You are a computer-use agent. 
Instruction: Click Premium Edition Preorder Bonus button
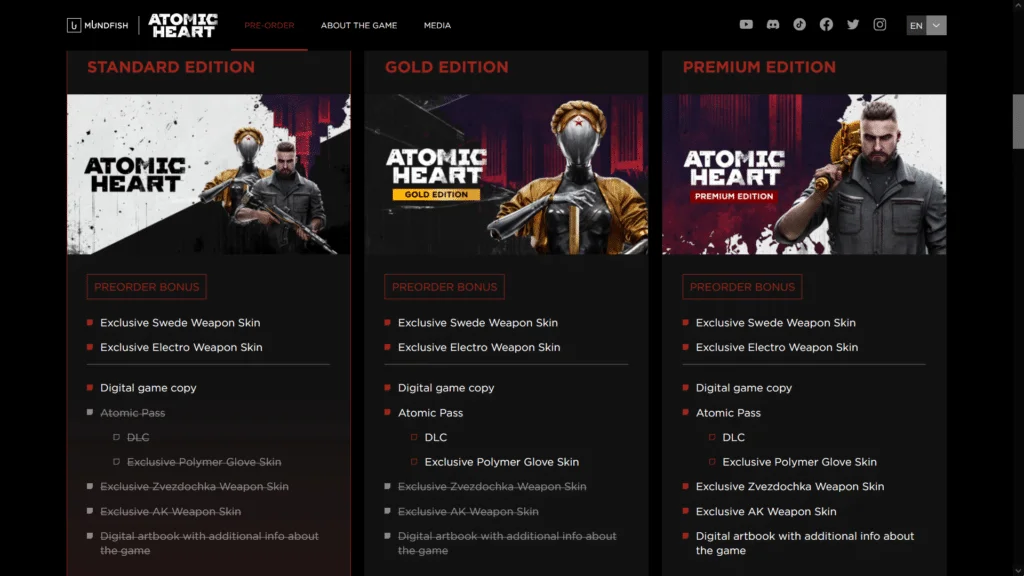pyautogui.click(x=742, y=287)
